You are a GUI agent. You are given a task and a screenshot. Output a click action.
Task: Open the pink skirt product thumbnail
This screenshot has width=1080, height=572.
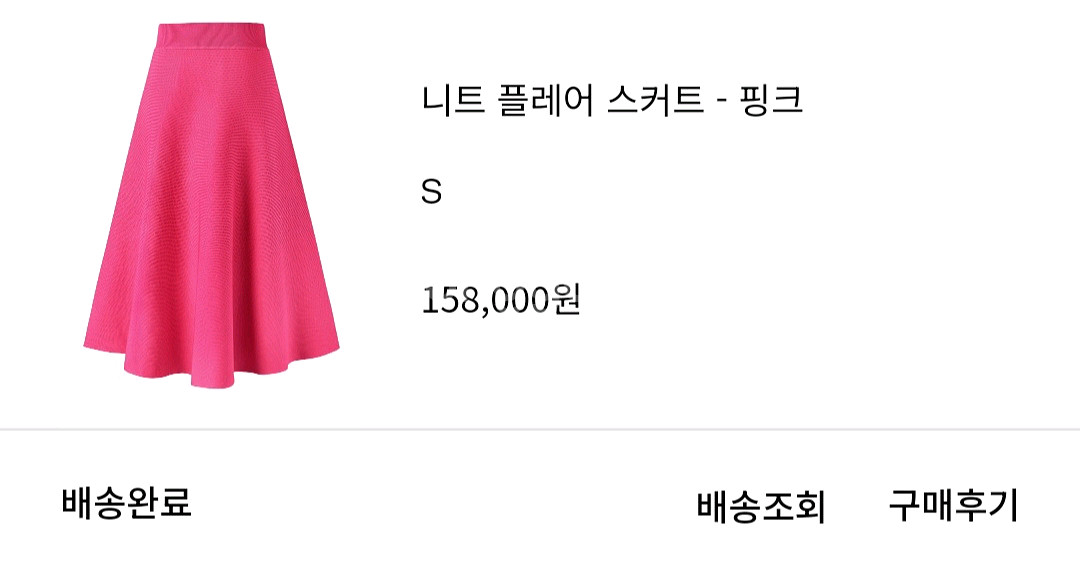211,207
